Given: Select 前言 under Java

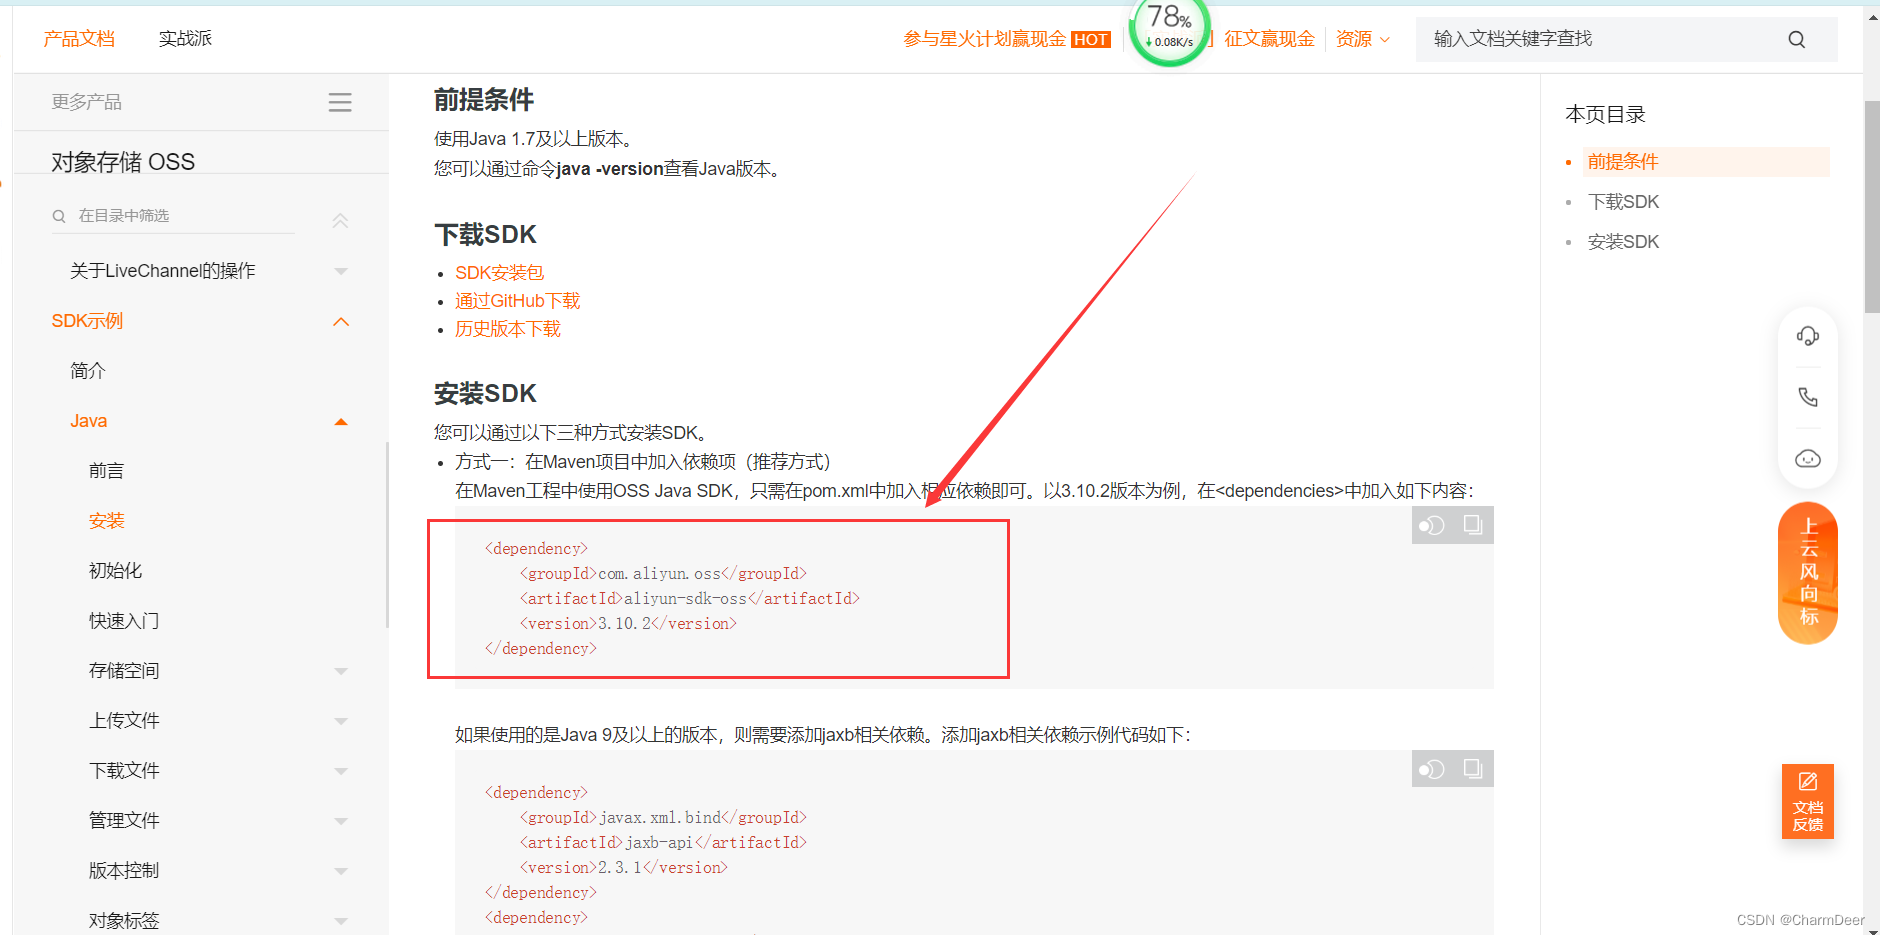Looking at the screenshot, I should (106, 471).
